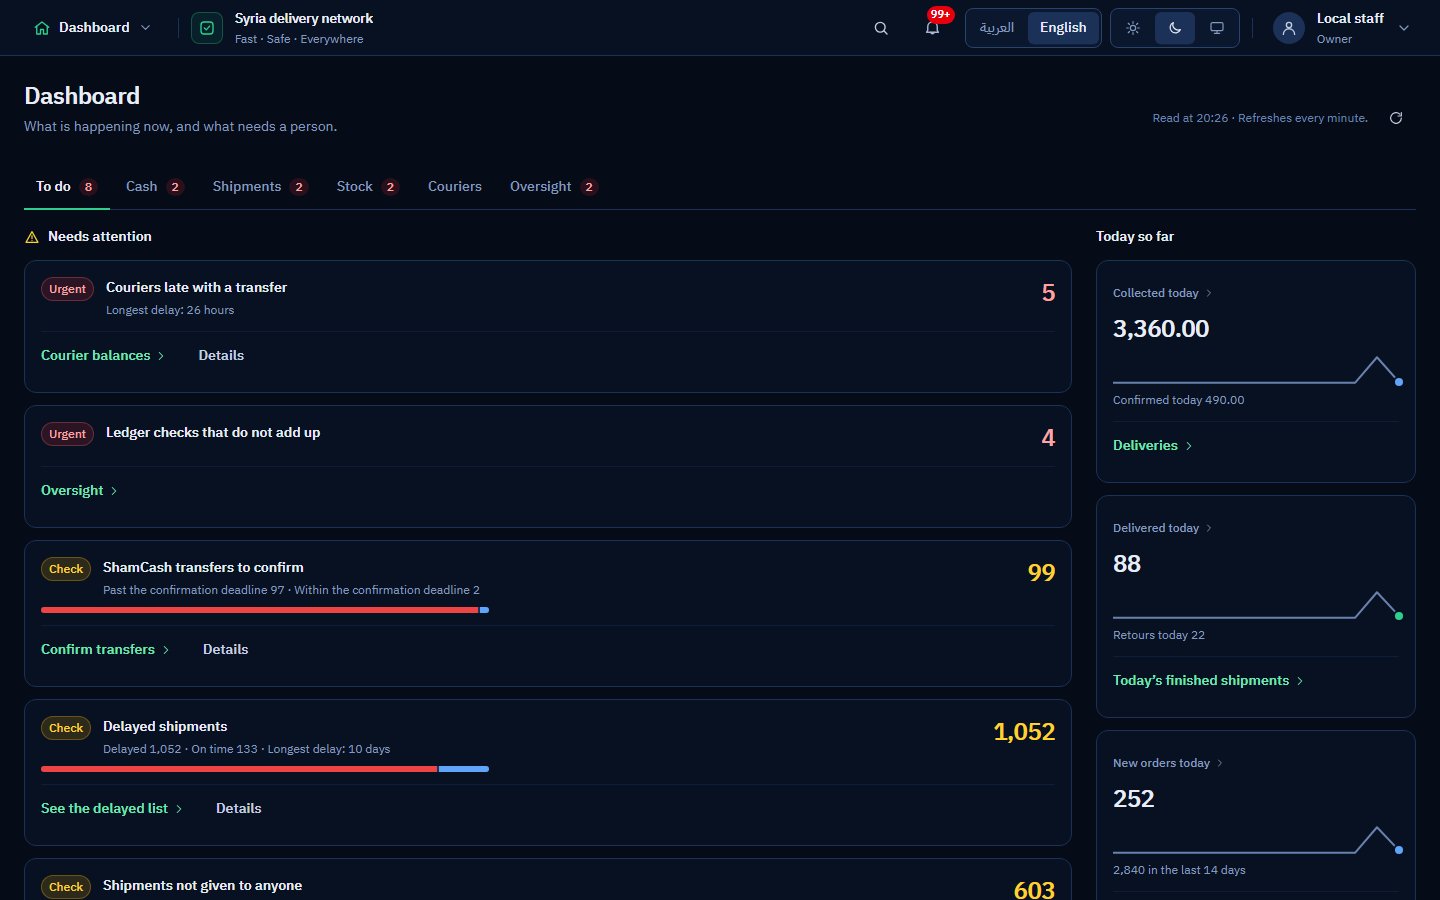This screenshot has height=900, width=1440.
Task: Open the New orders today card heading
Action: pos(1168,763)
